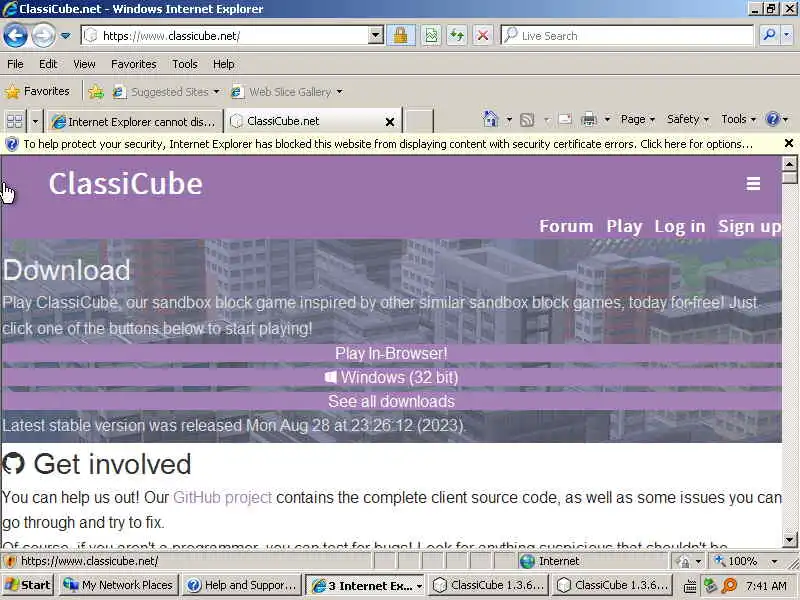Click See all downloads button
This screenshot has width=800, height=600.
pos(391,401)
